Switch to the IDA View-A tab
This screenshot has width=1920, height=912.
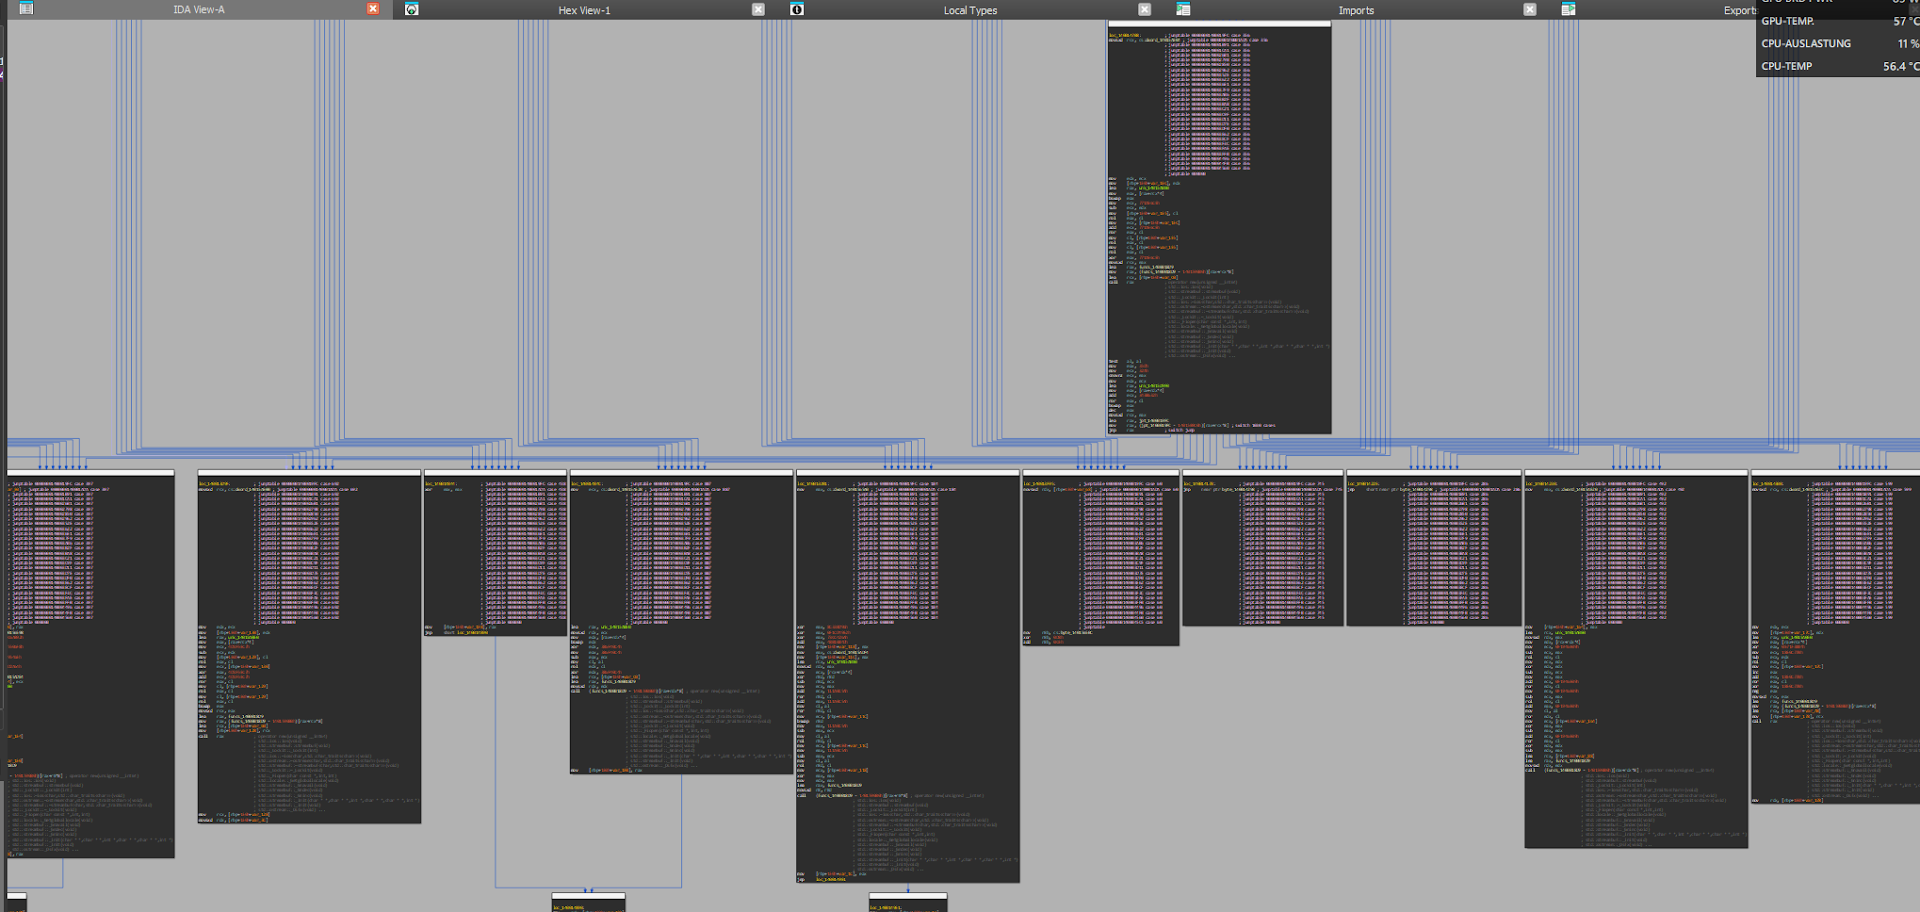click(x=199, y=10)
